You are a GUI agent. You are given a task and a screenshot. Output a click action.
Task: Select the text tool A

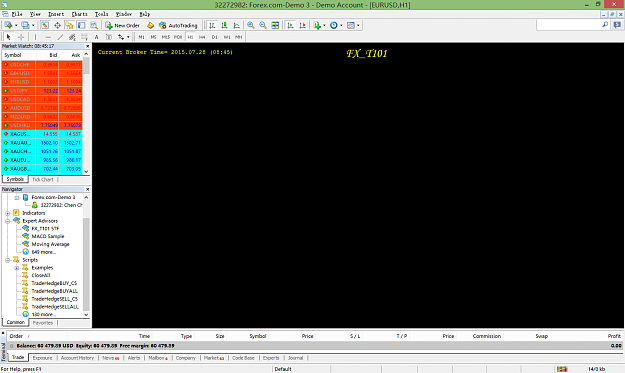pyautogui.click(x=96, y=37)
